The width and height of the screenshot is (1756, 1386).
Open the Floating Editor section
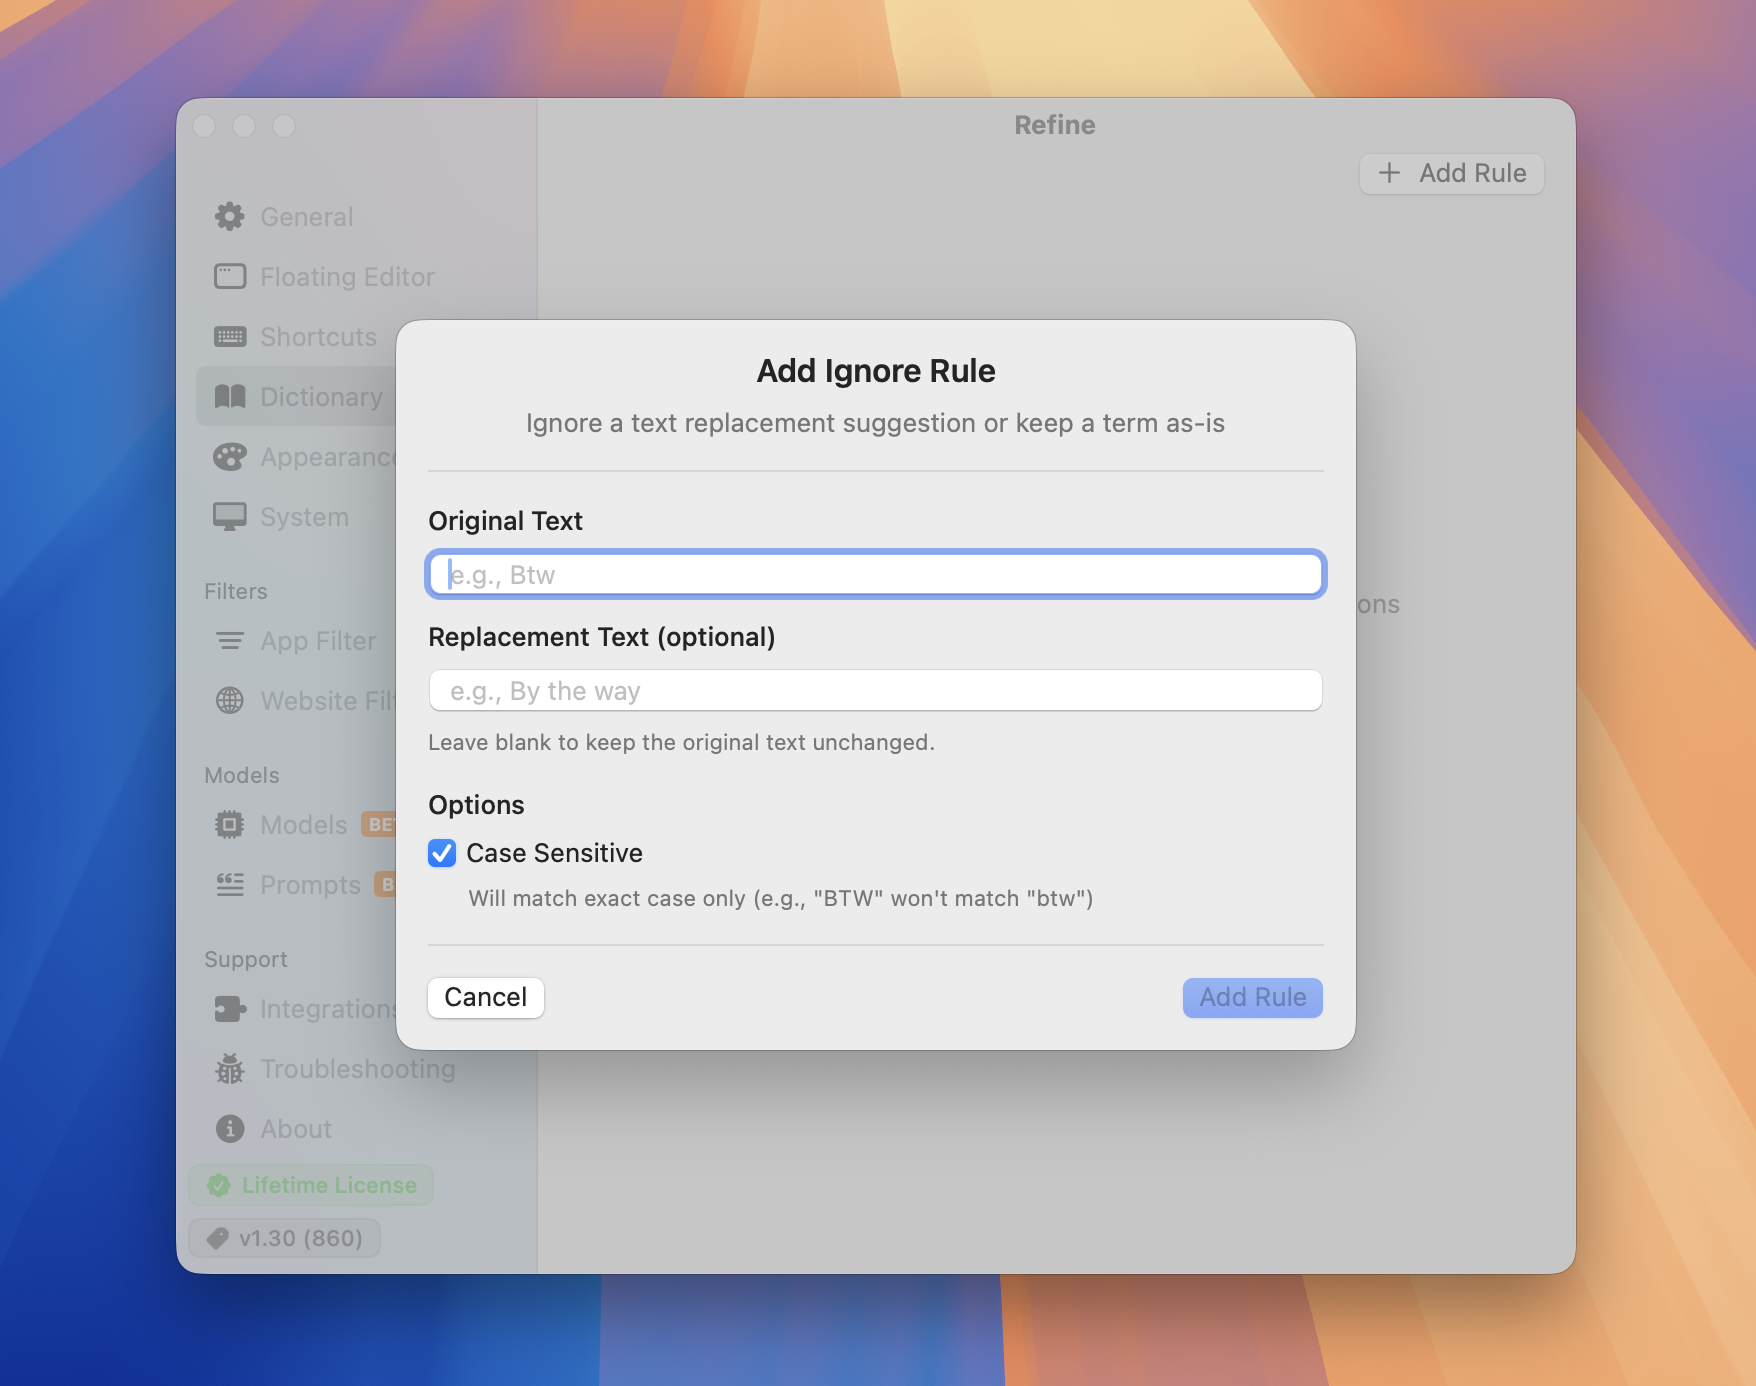point(366,277)
